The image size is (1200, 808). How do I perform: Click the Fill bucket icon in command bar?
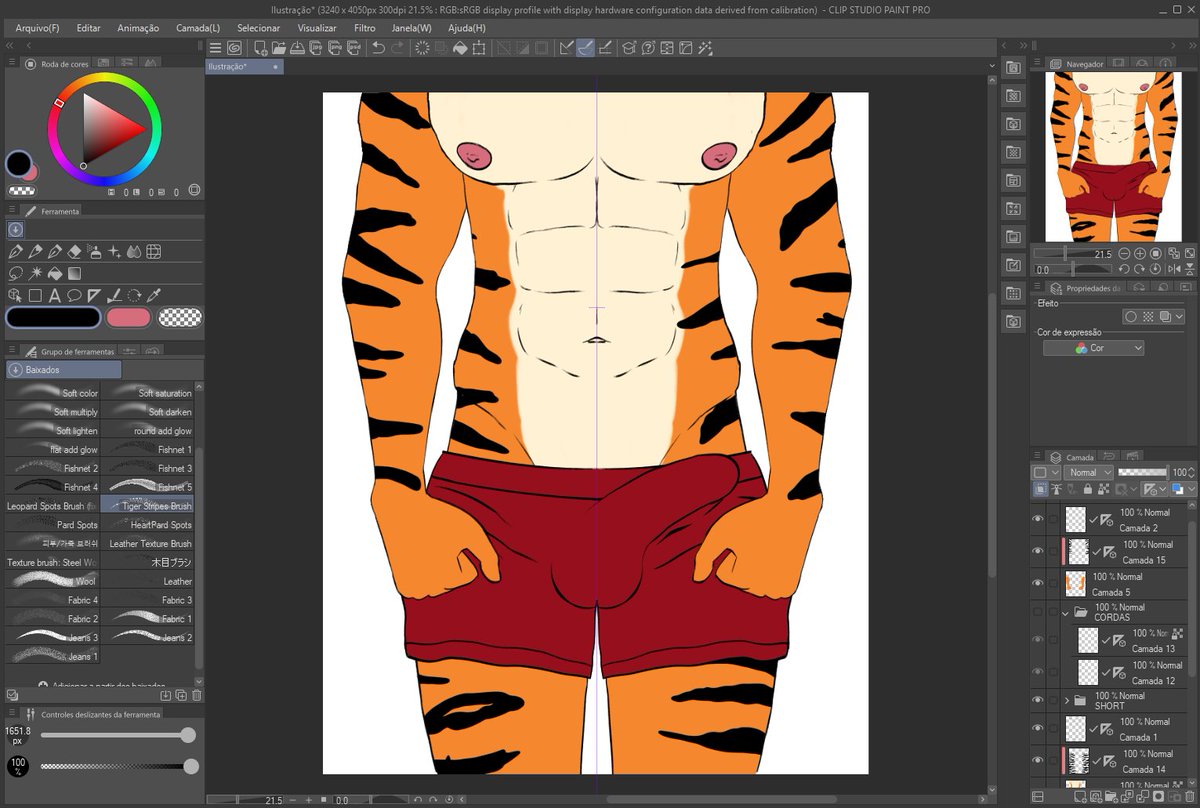(459, 47)
